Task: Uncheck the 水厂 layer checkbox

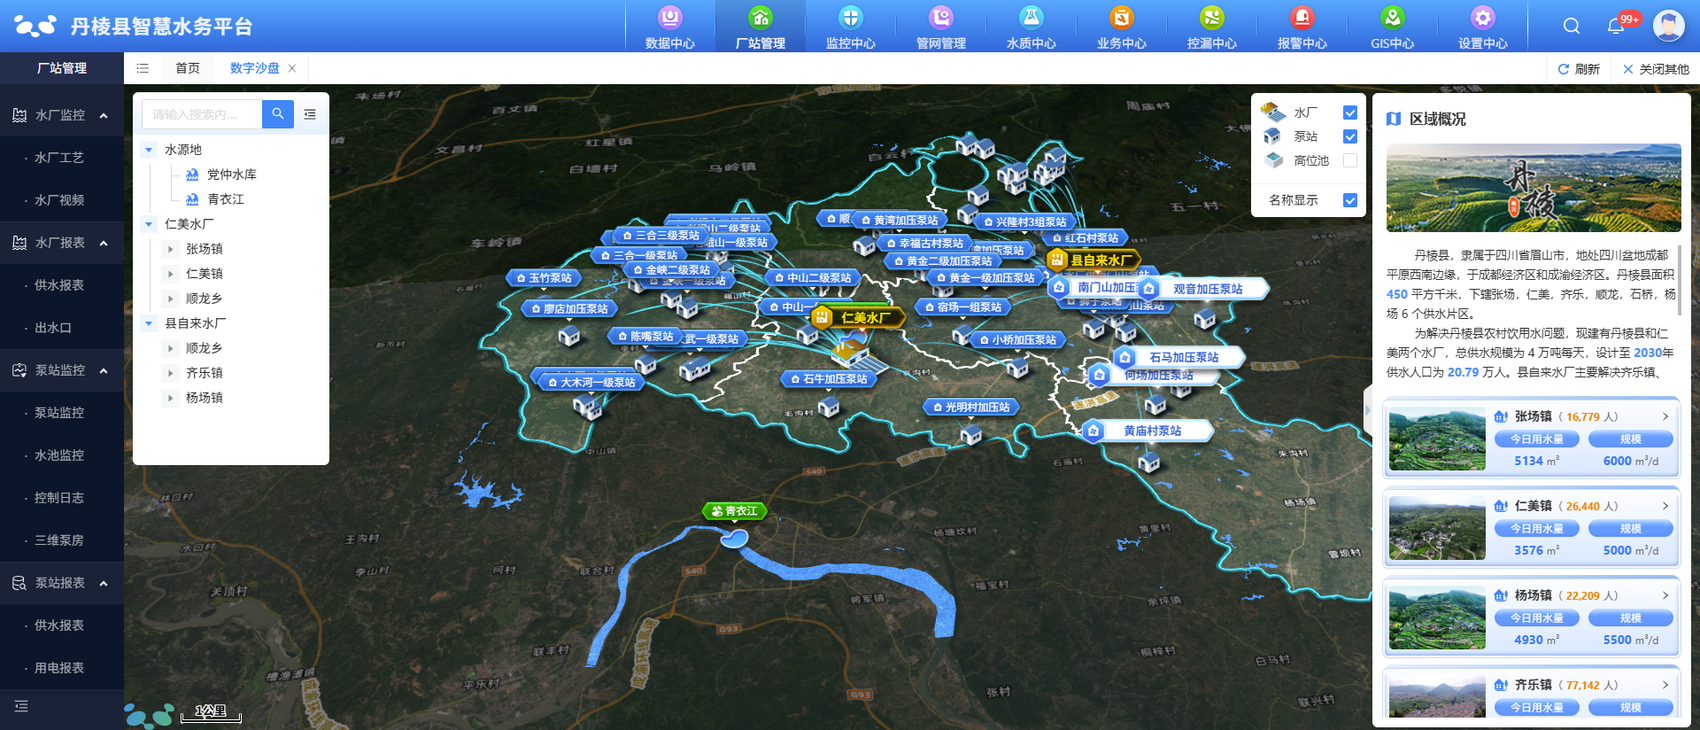Action: pos(1350,113)
